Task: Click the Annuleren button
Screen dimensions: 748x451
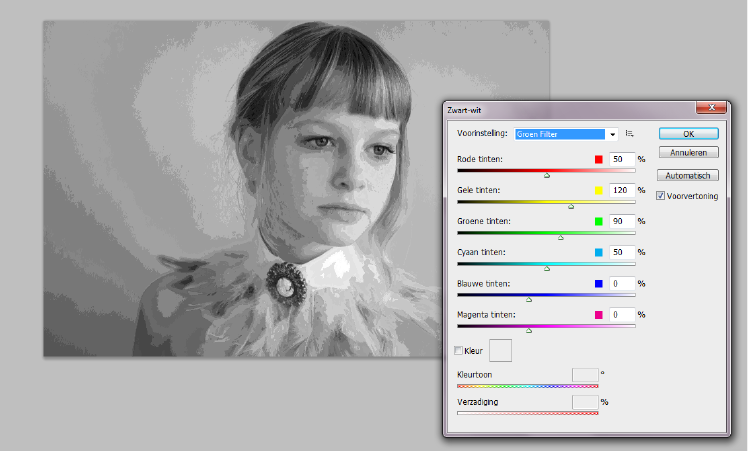Action: pyautogui.click(x=688, y=152)
